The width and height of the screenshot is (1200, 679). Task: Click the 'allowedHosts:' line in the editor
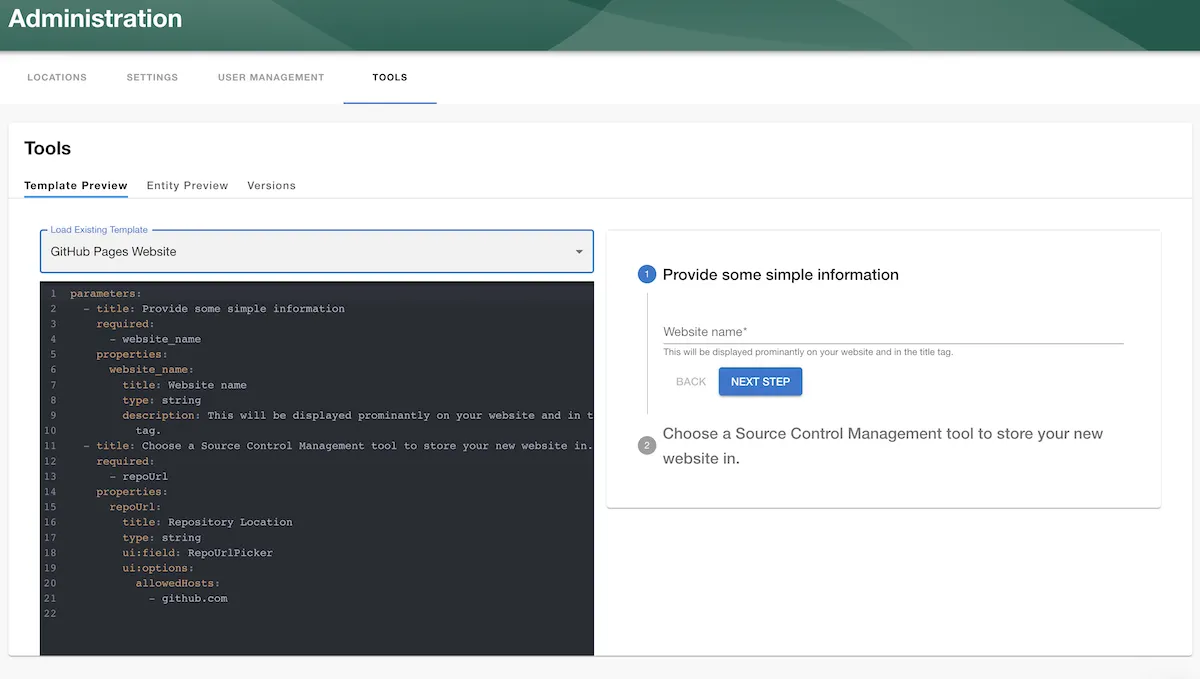pyautogui.click(x=177, y=583)
